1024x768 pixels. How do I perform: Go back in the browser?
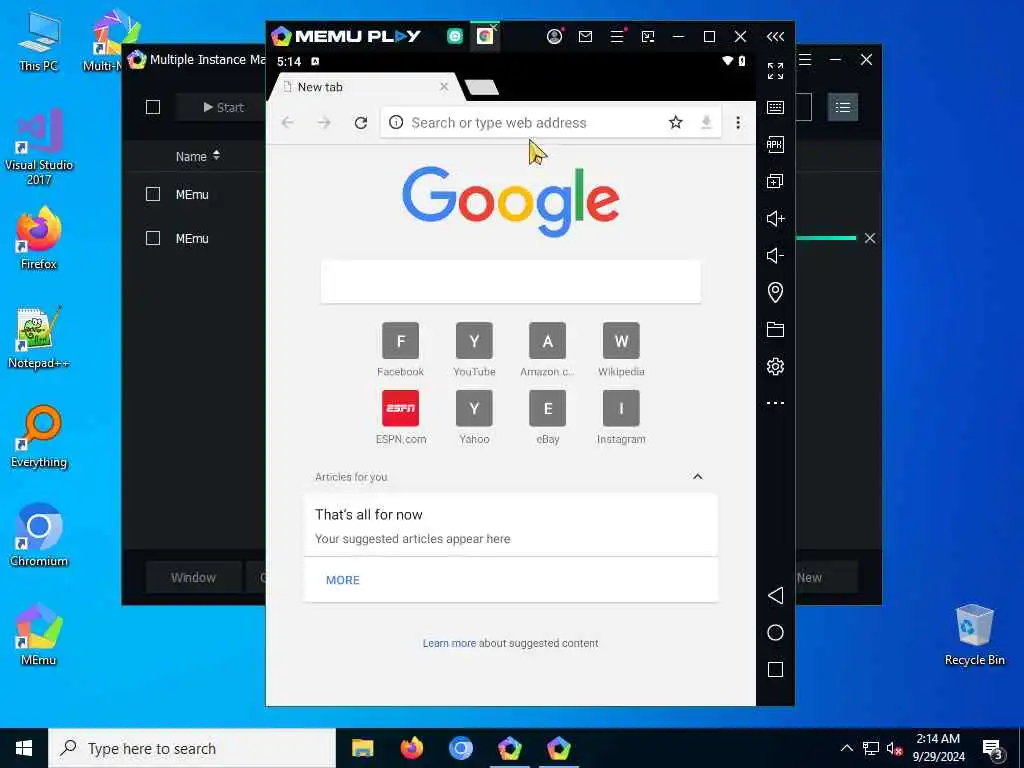click(x=287, y=123)
